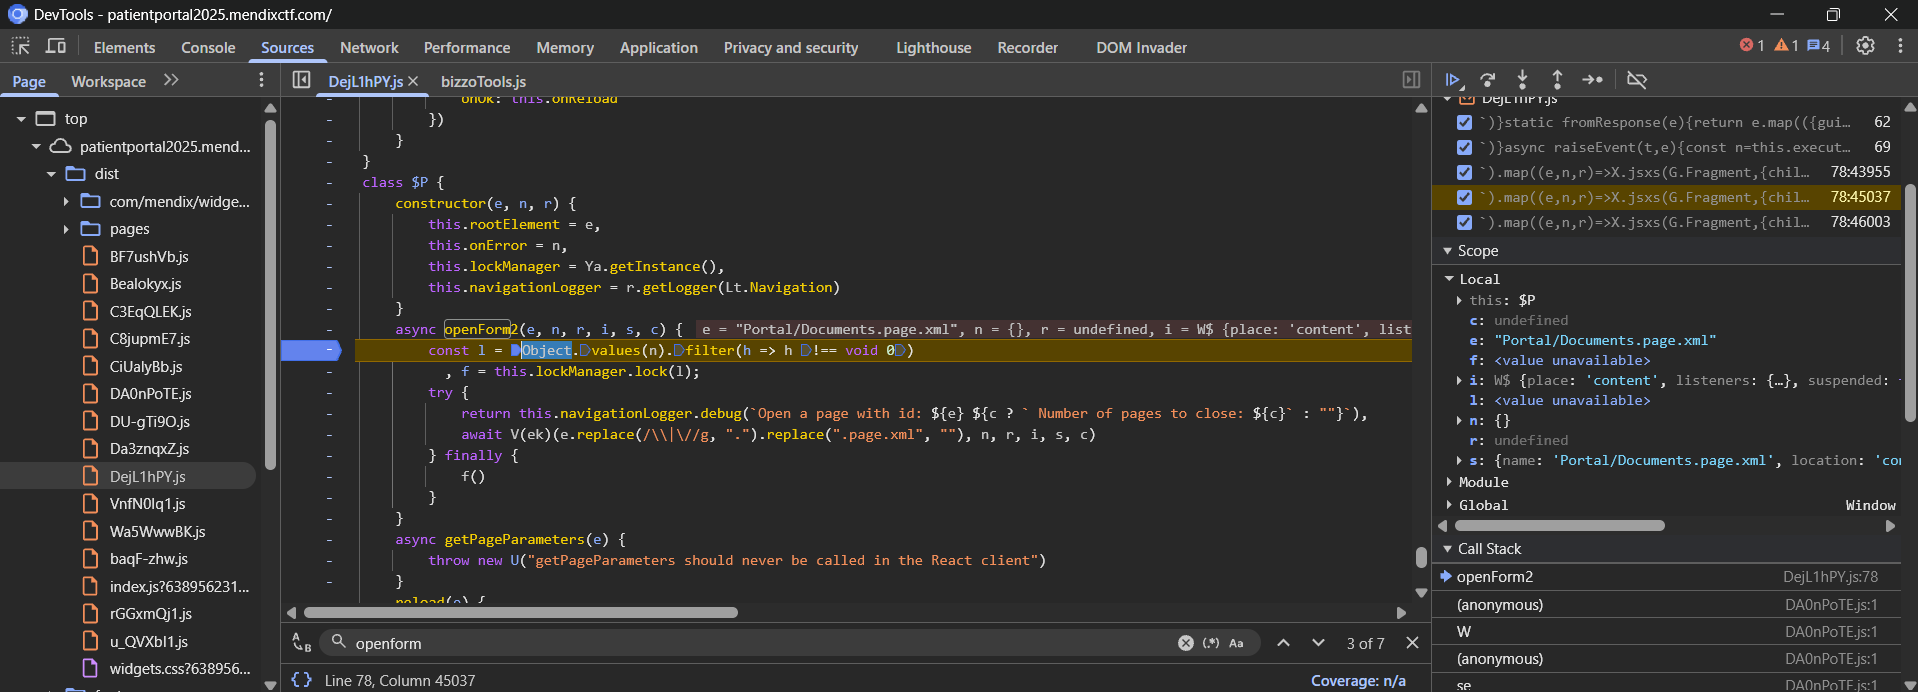
Task: Step into next function call
Action: 1522,80
